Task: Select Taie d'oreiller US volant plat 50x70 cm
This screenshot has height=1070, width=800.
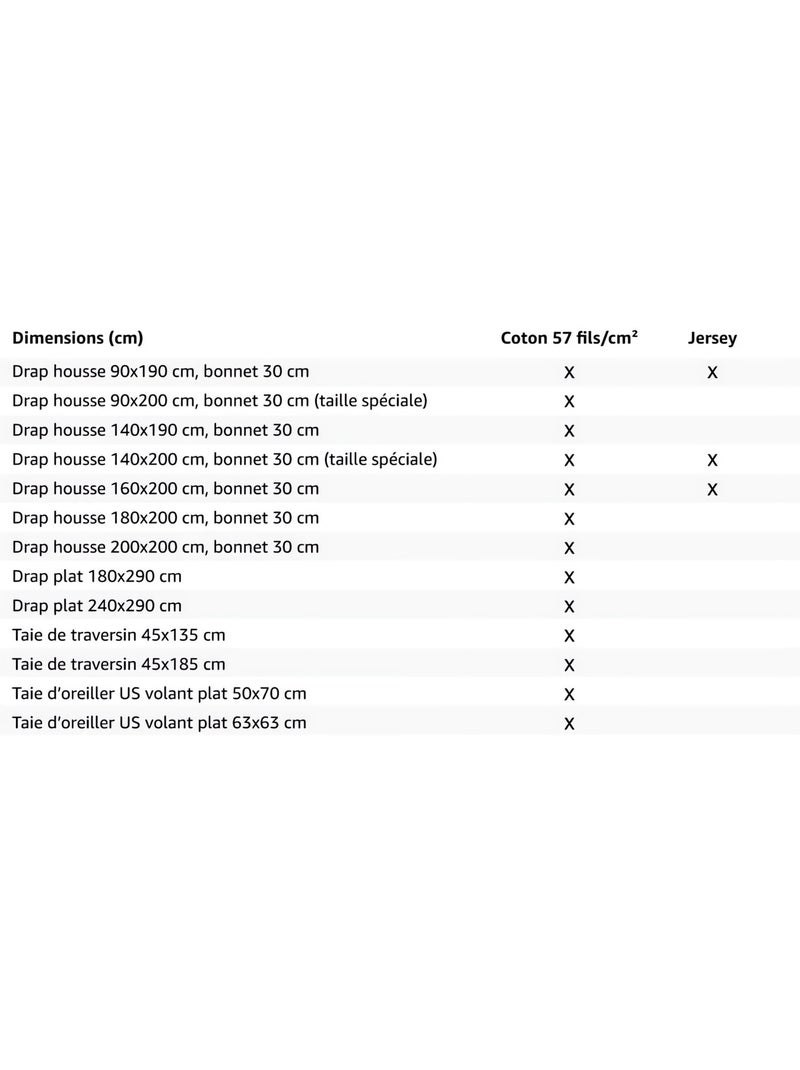Action: [x=159, y=694]
